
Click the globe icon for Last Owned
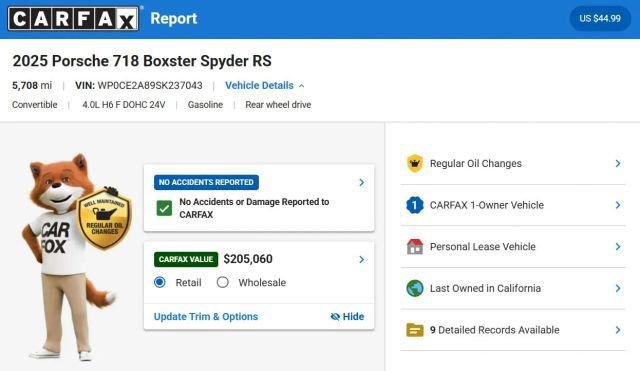coord(415,288)
